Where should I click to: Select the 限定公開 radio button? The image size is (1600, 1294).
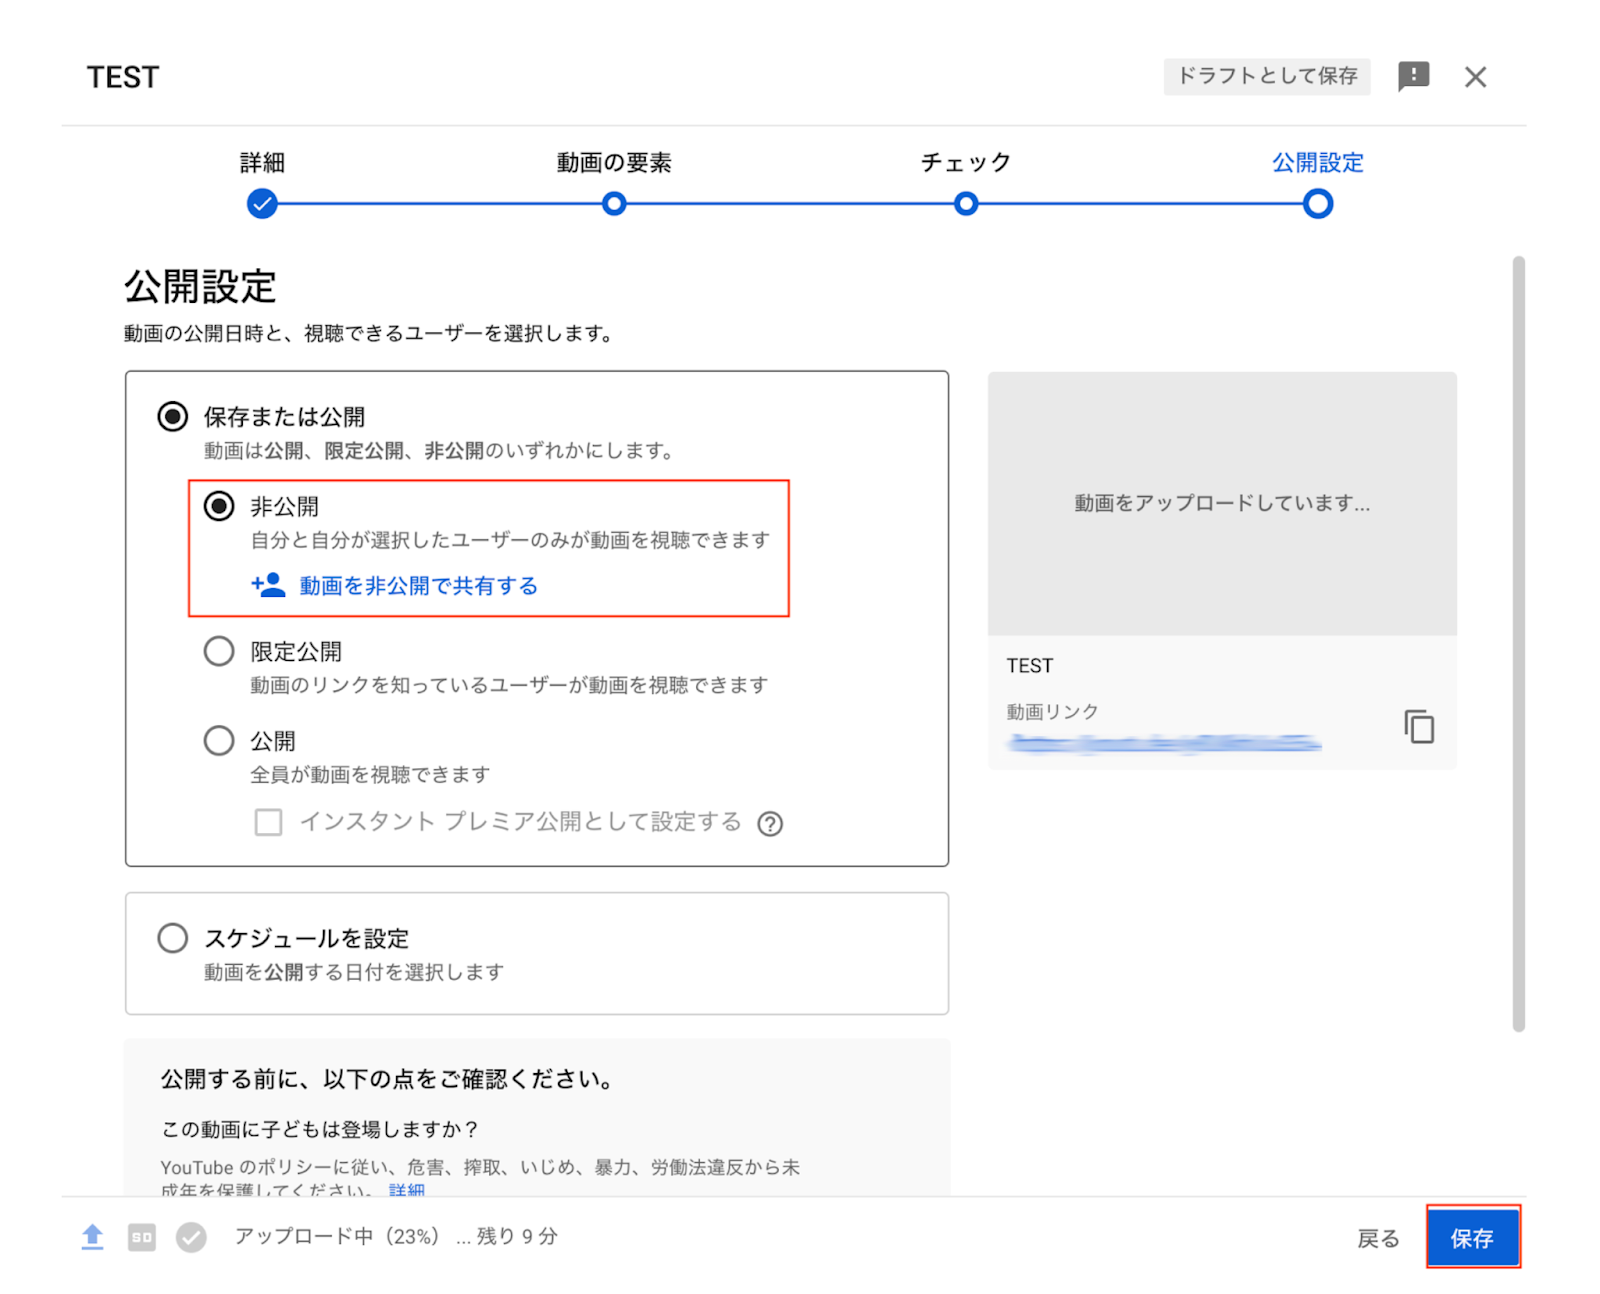pyautogui.click(x=219, y=651)
